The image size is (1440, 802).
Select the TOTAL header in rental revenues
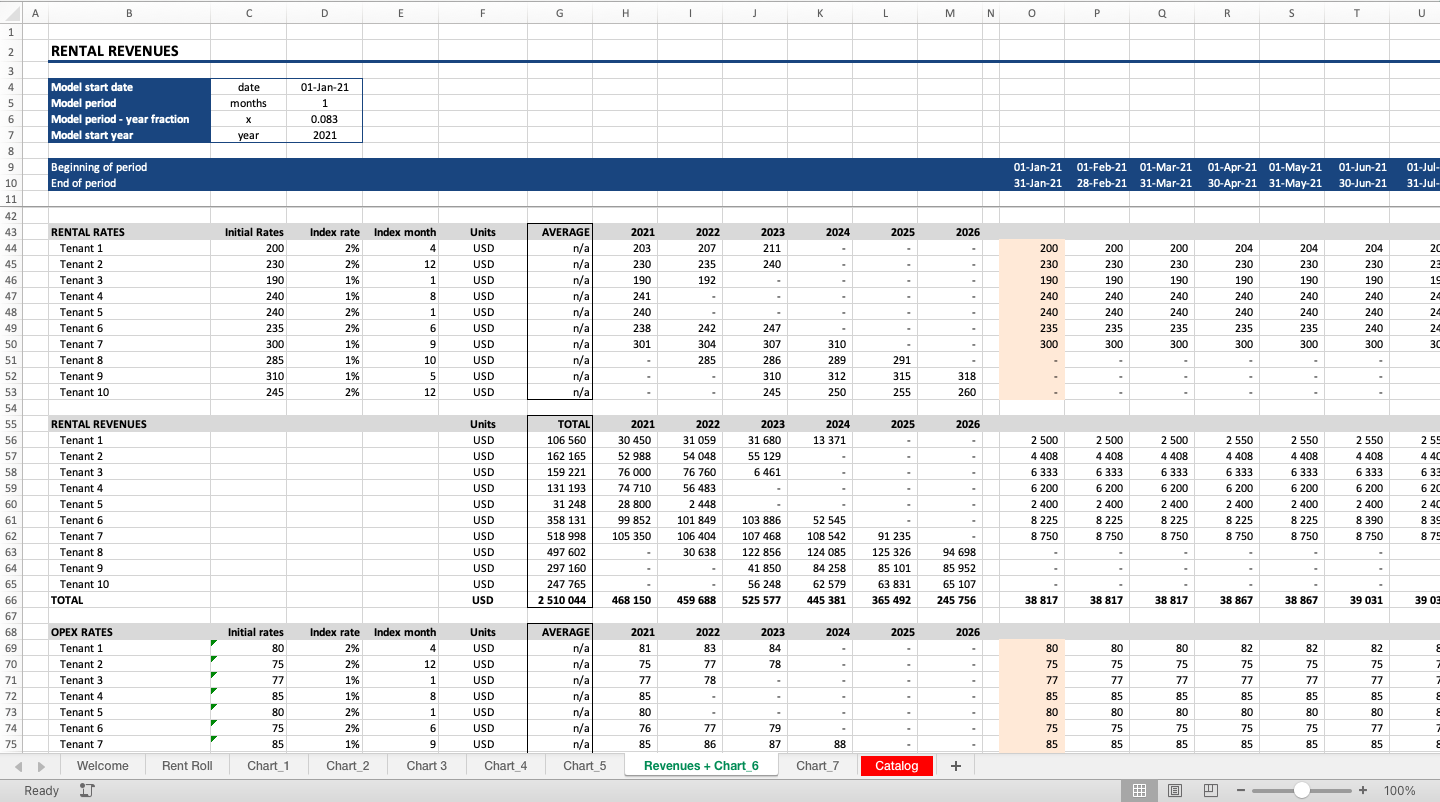(559, 424)
